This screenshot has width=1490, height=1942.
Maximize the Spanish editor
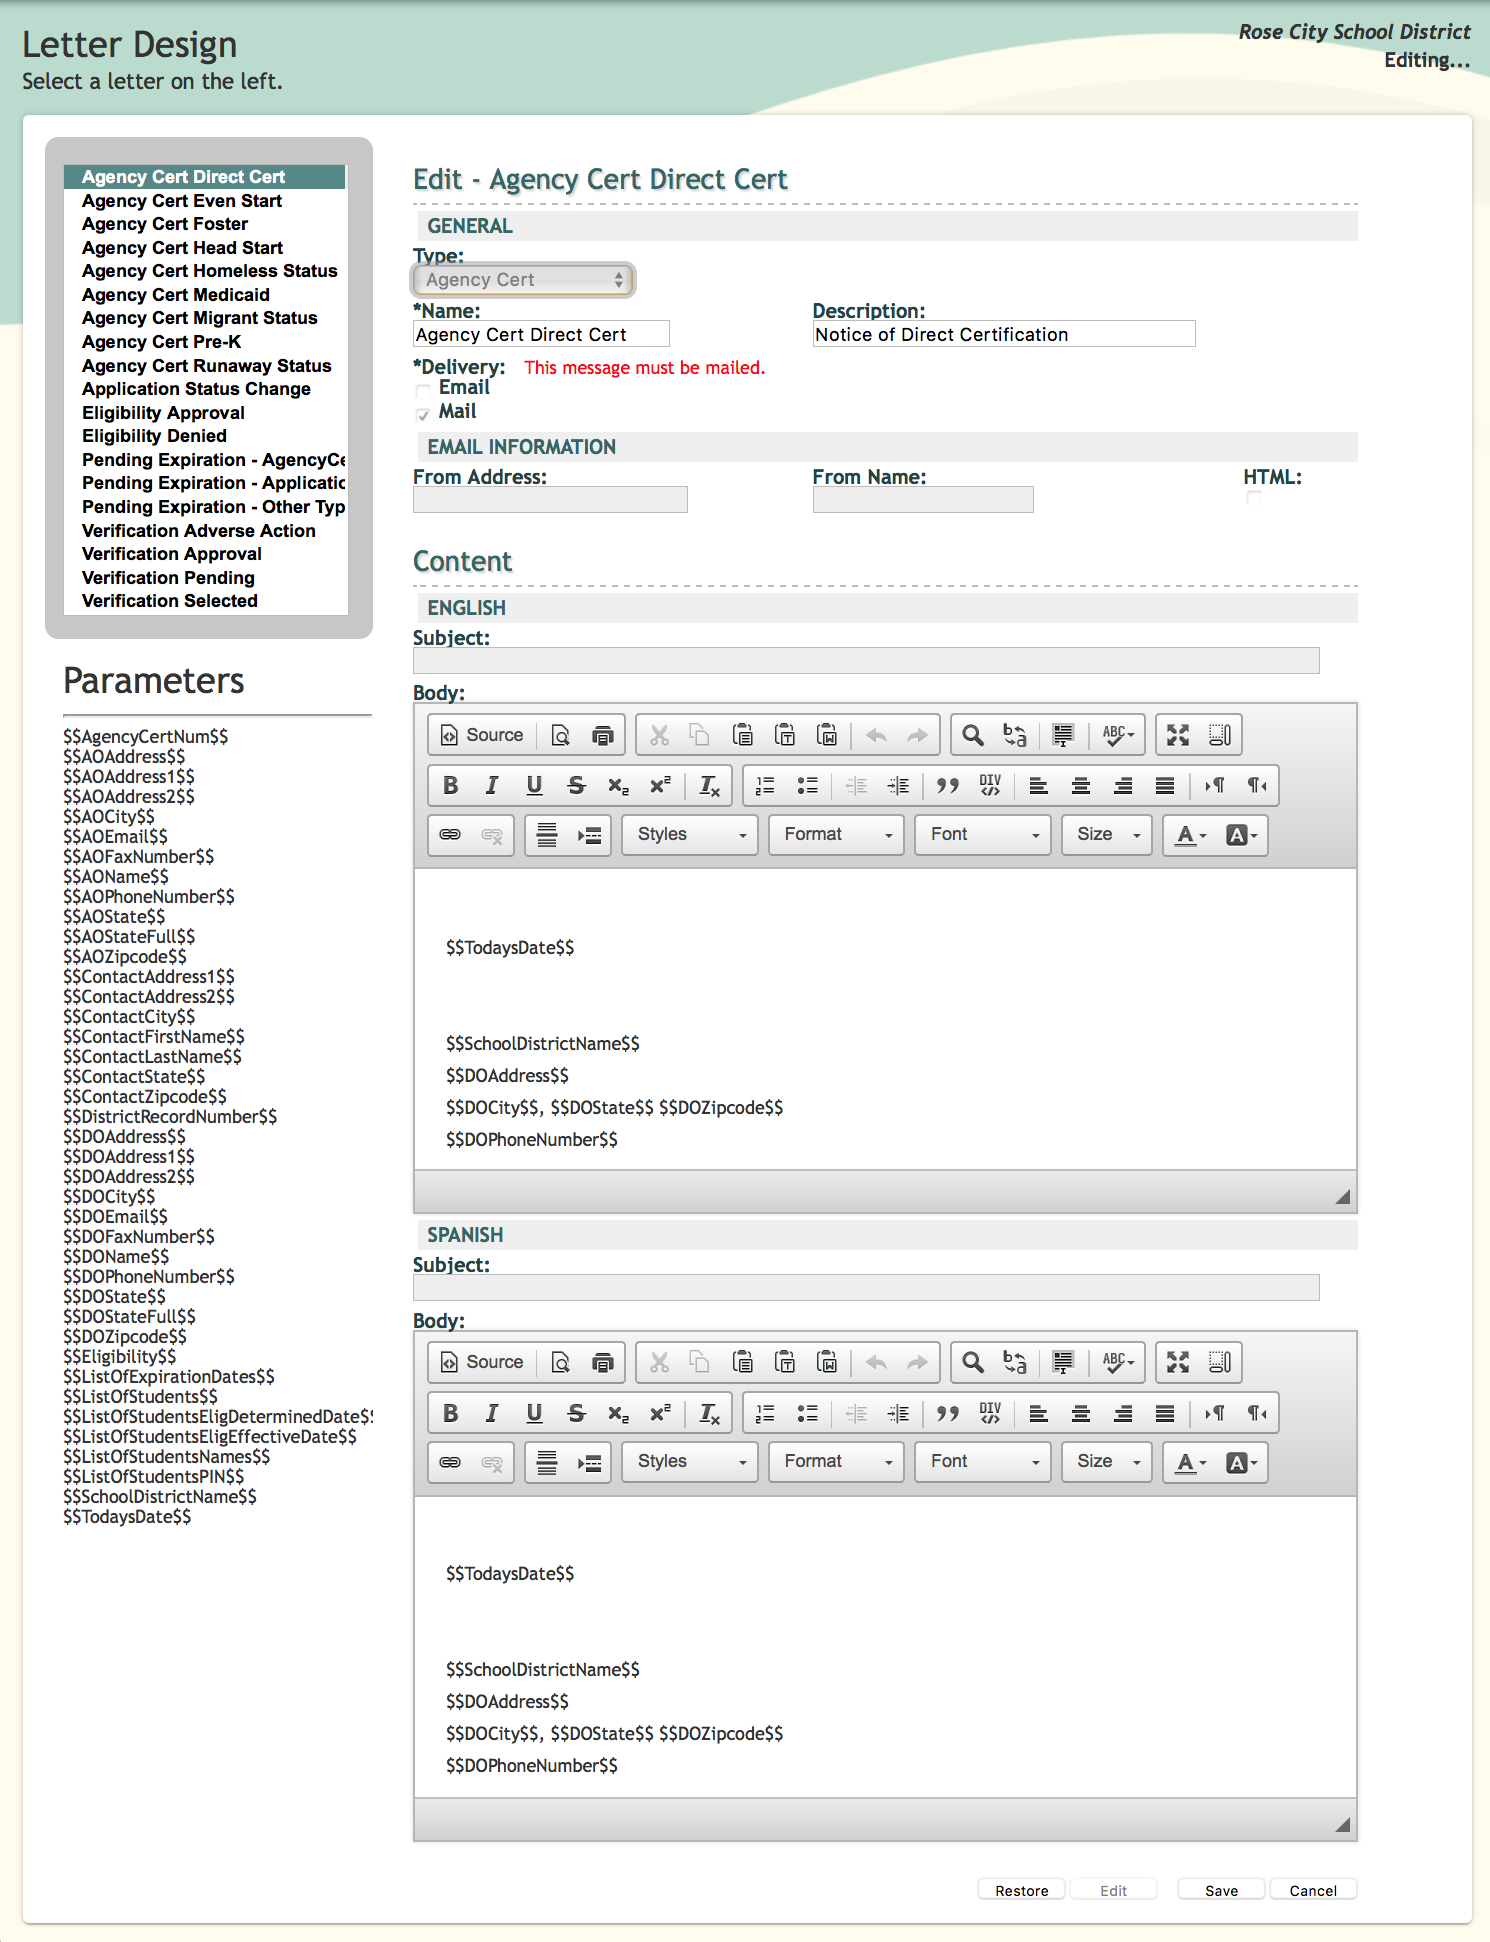pos(1178,1362)
